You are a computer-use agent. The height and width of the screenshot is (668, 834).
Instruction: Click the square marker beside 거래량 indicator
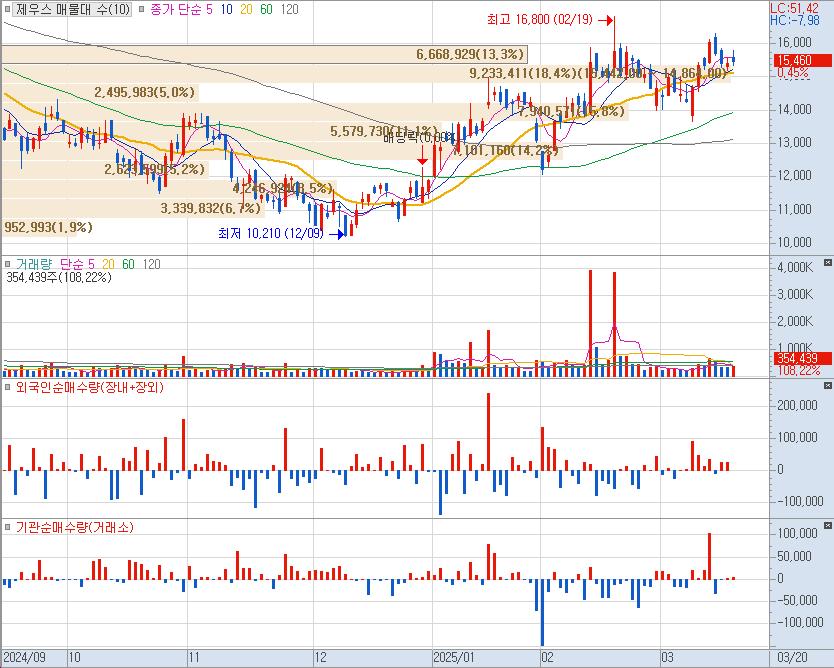coord(8,263)
